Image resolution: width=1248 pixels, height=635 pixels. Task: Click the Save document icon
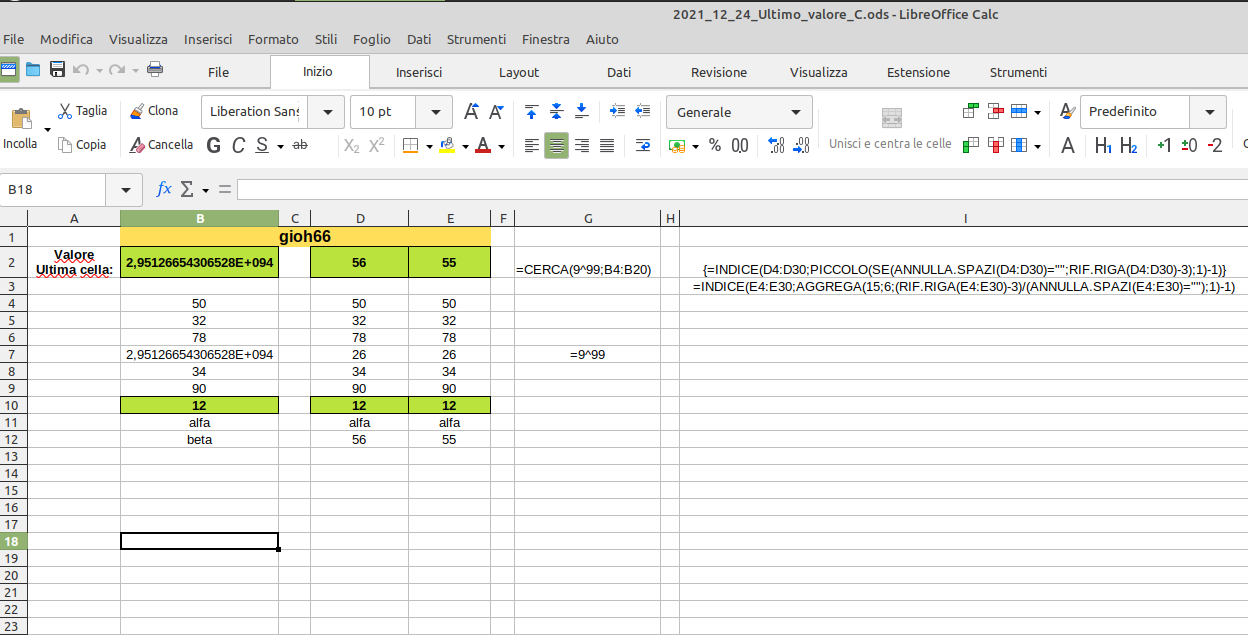coord(57,70)
